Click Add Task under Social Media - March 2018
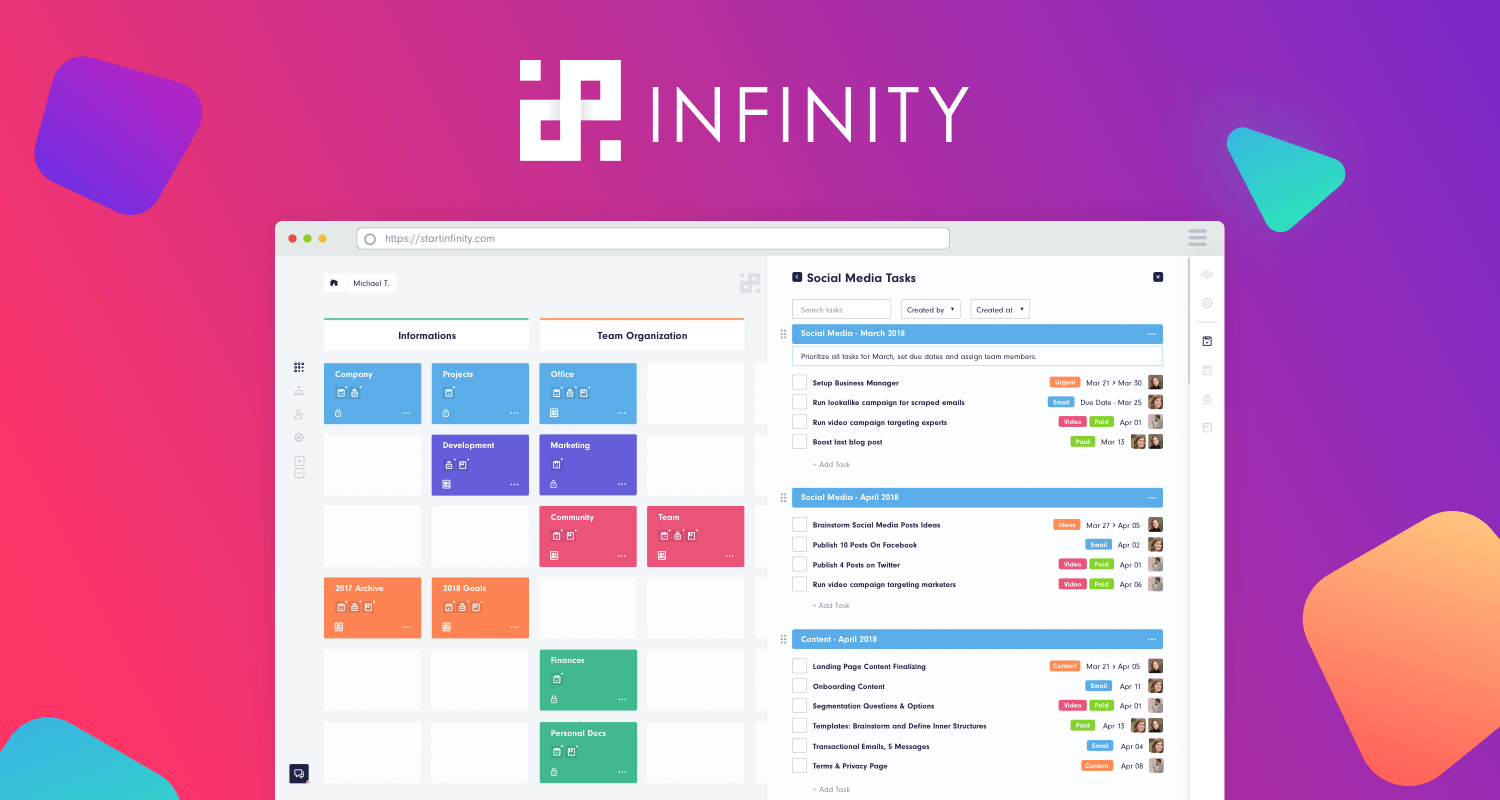 click(831, 464)
